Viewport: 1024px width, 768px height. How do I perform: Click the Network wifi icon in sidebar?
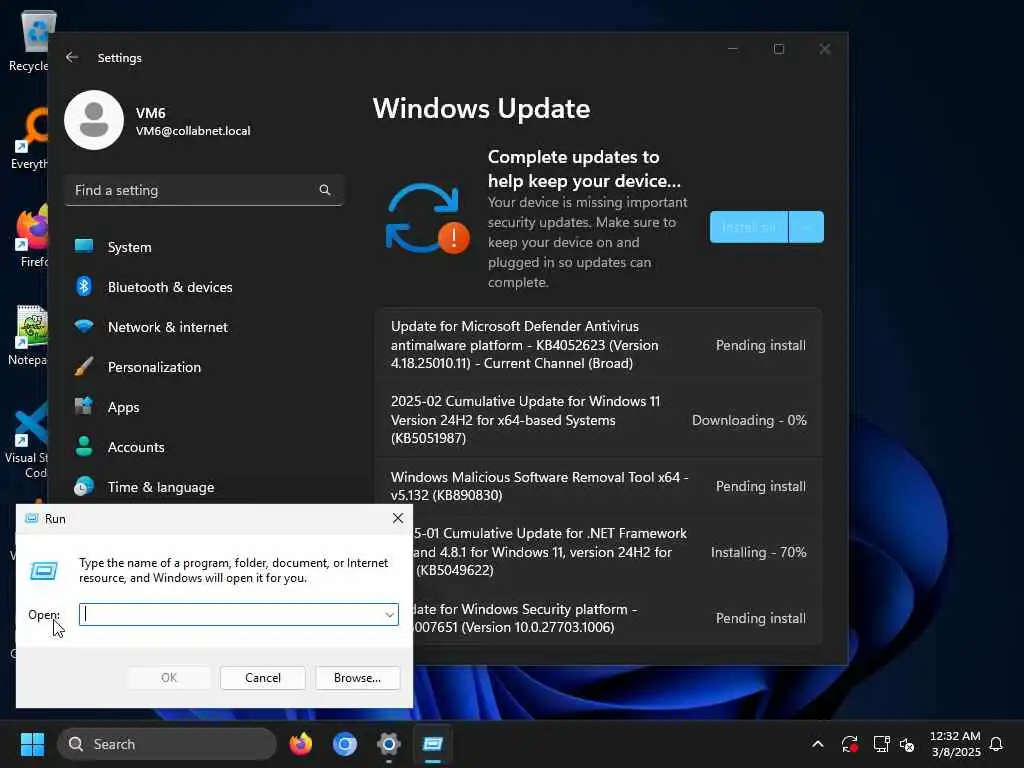pos(84,326)
